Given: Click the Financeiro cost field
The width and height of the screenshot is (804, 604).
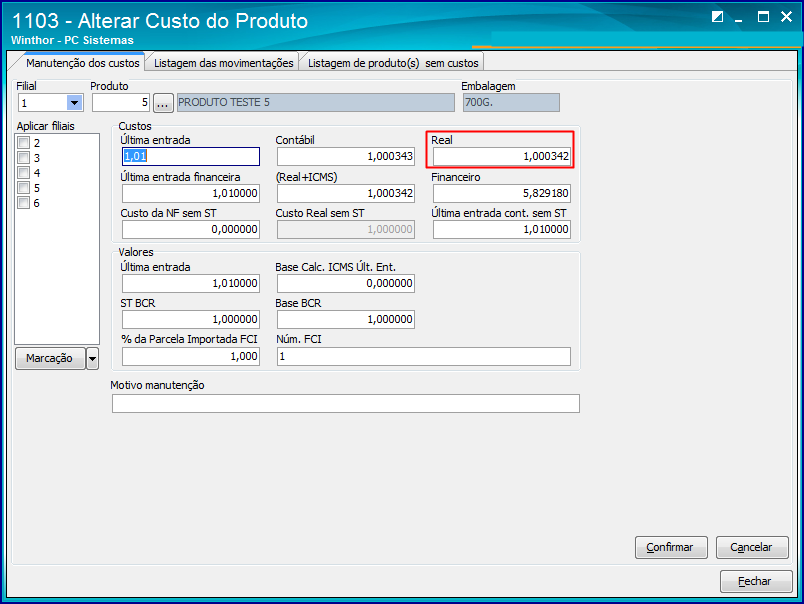Looking at the screenshot, I should coord(501,193).
